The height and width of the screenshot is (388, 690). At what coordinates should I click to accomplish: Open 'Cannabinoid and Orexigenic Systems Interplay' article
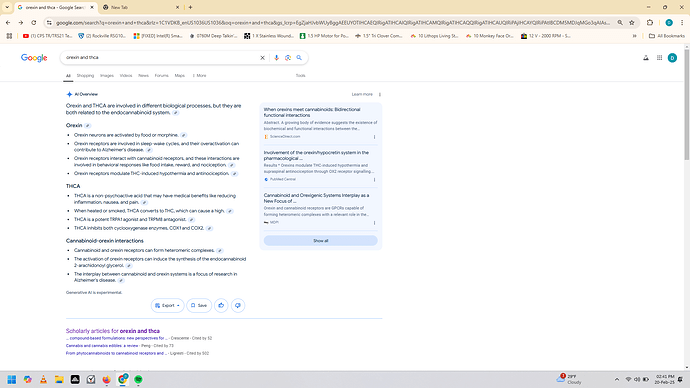click(316, 198)
